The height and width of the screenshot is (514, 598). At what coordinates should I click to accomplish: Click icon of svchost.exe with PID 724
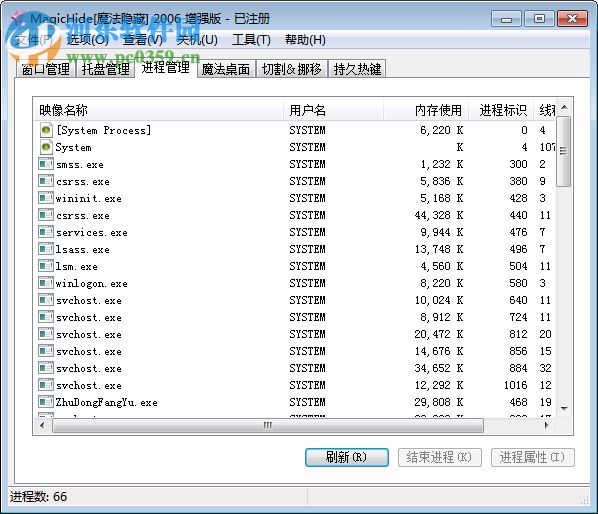pyautogui.click(x=46, y=317)
